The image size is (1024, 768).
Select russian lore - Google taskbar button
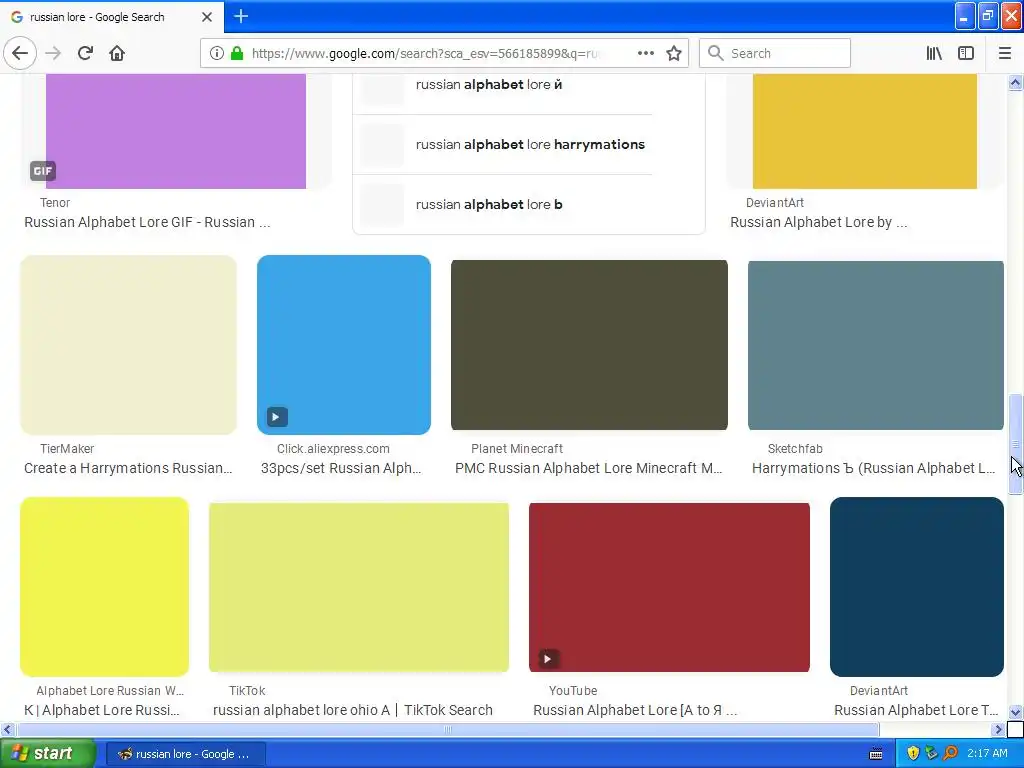coord(185,754)
